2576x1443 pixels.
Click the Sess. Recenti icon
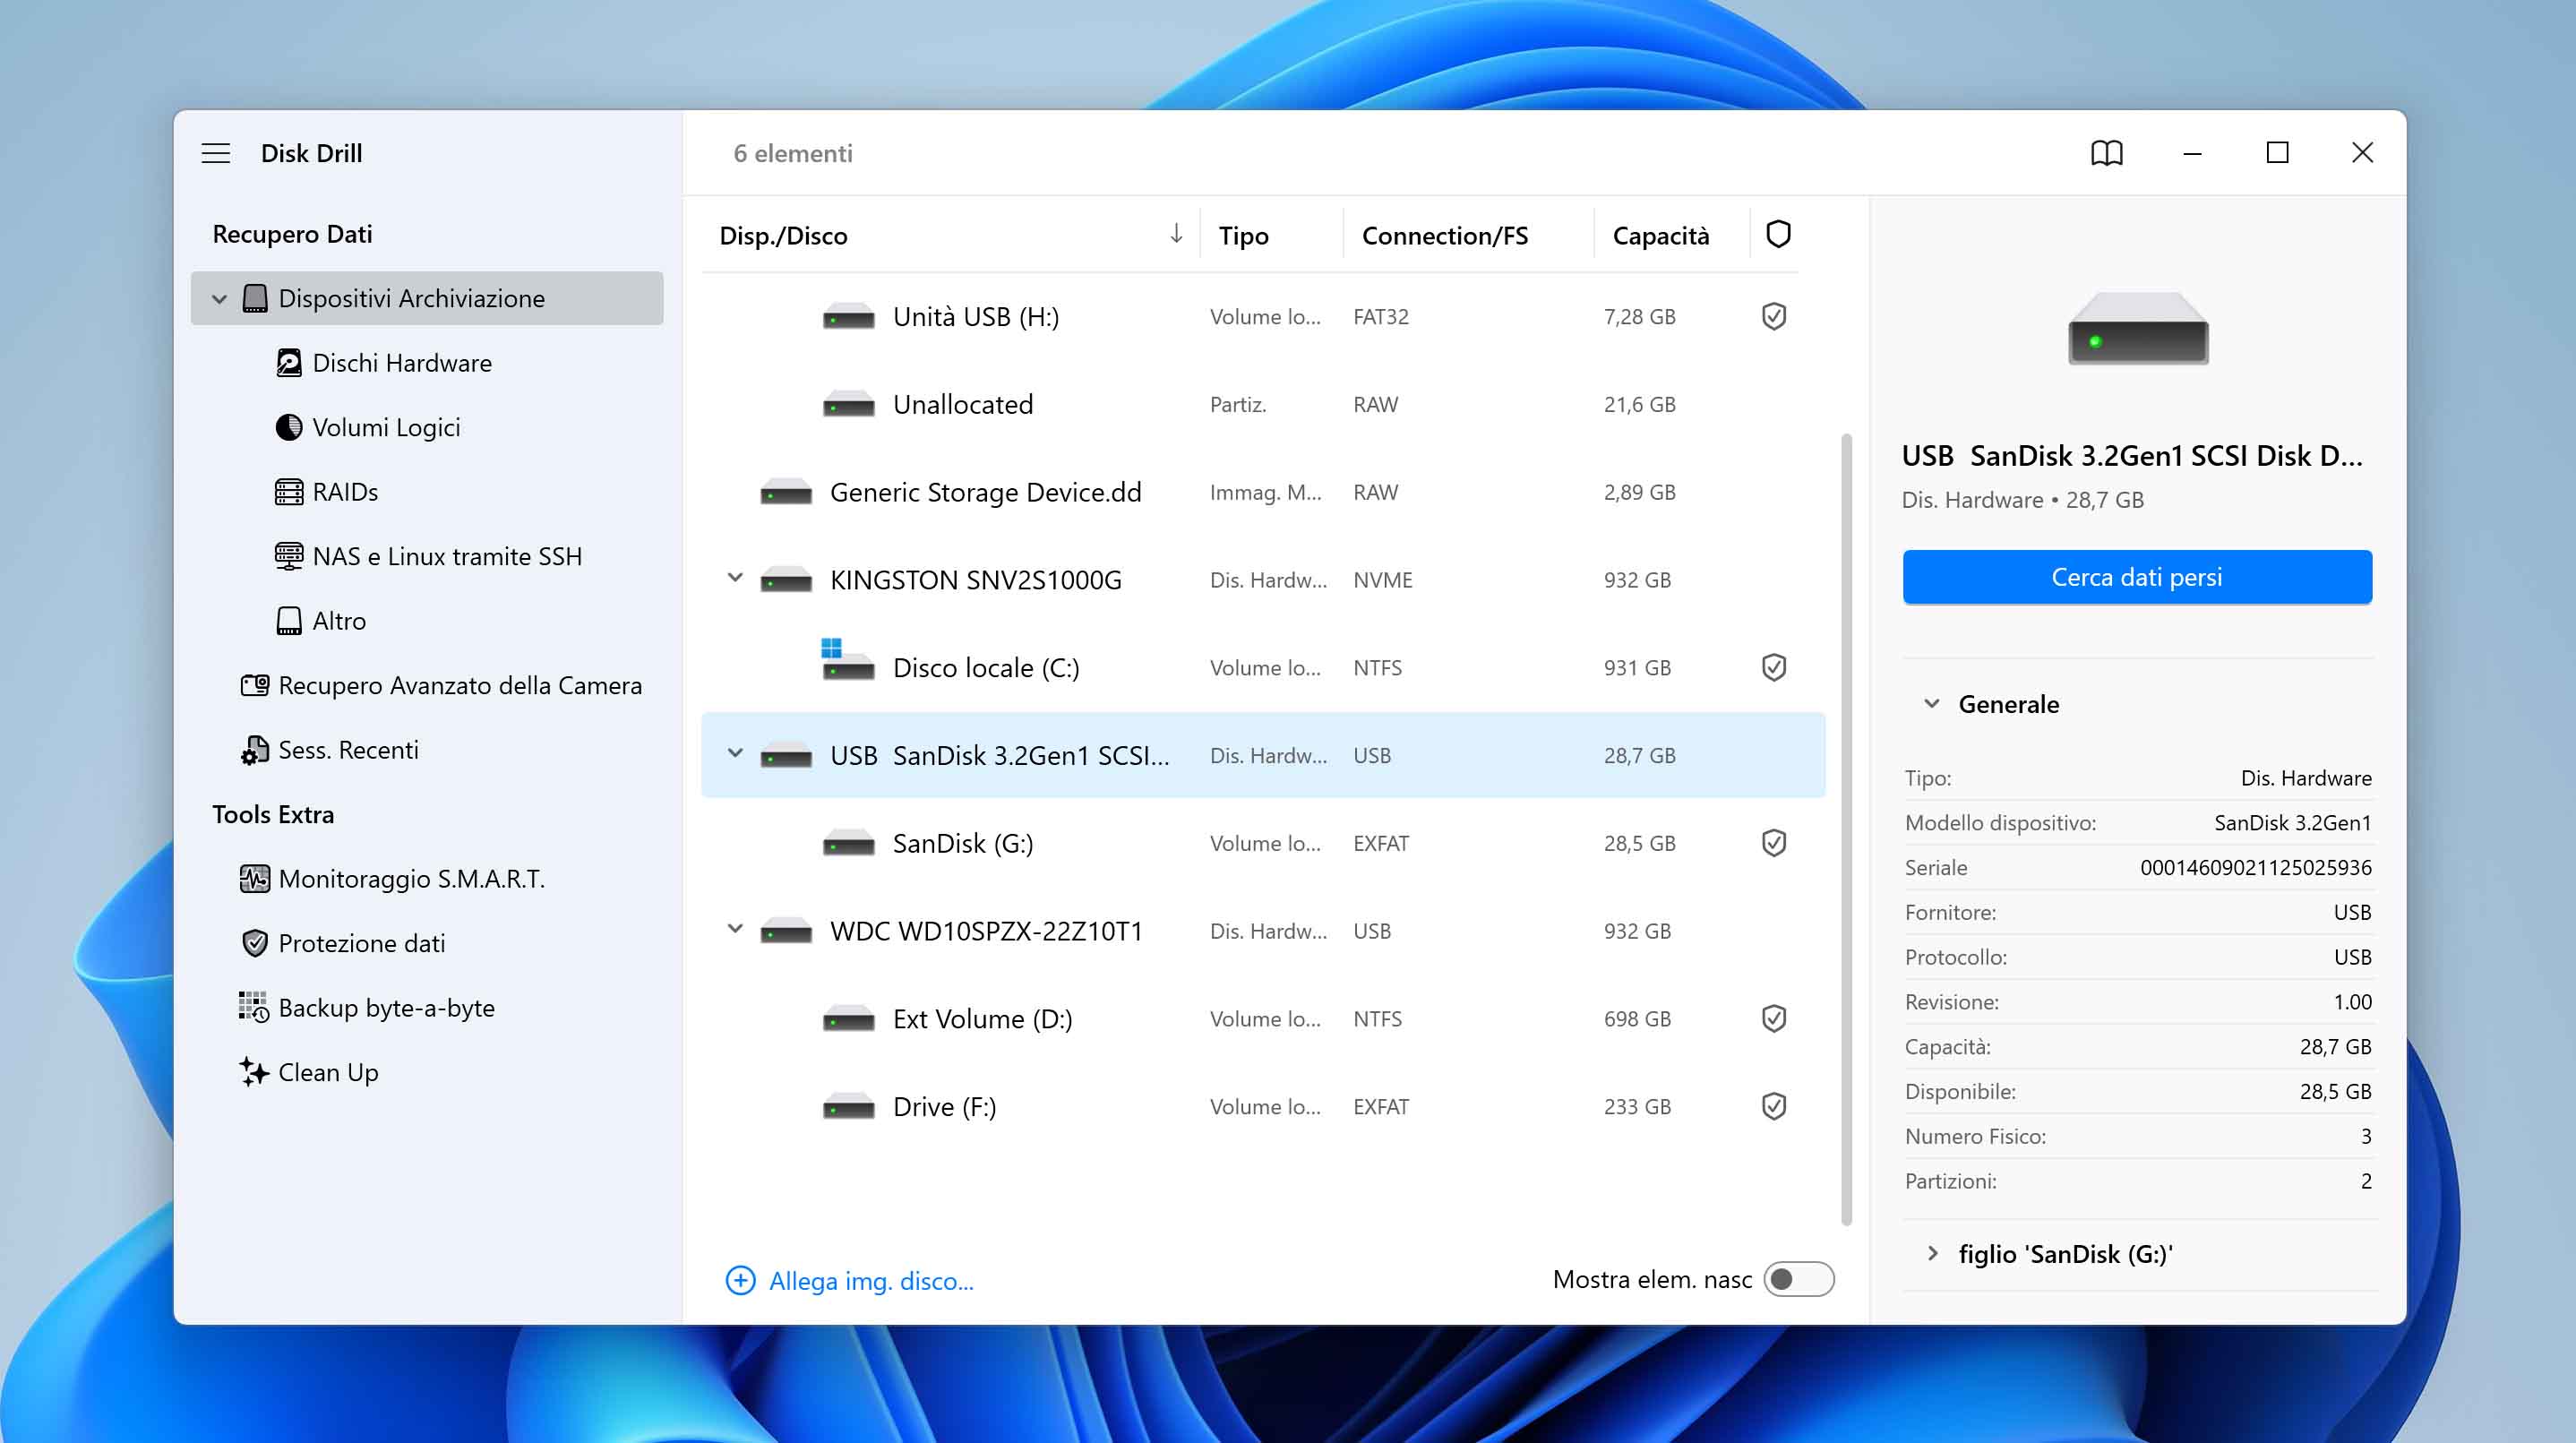(255, 750)
